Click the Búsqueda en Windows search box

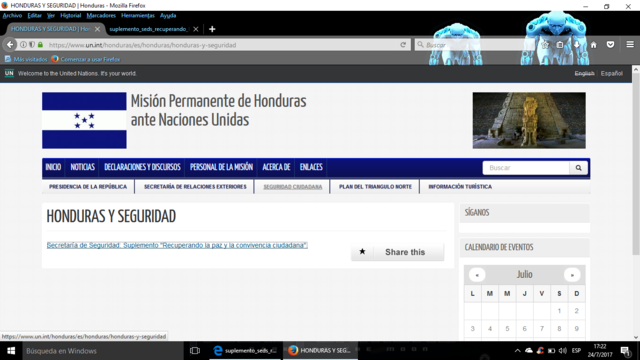coord(102,351)
